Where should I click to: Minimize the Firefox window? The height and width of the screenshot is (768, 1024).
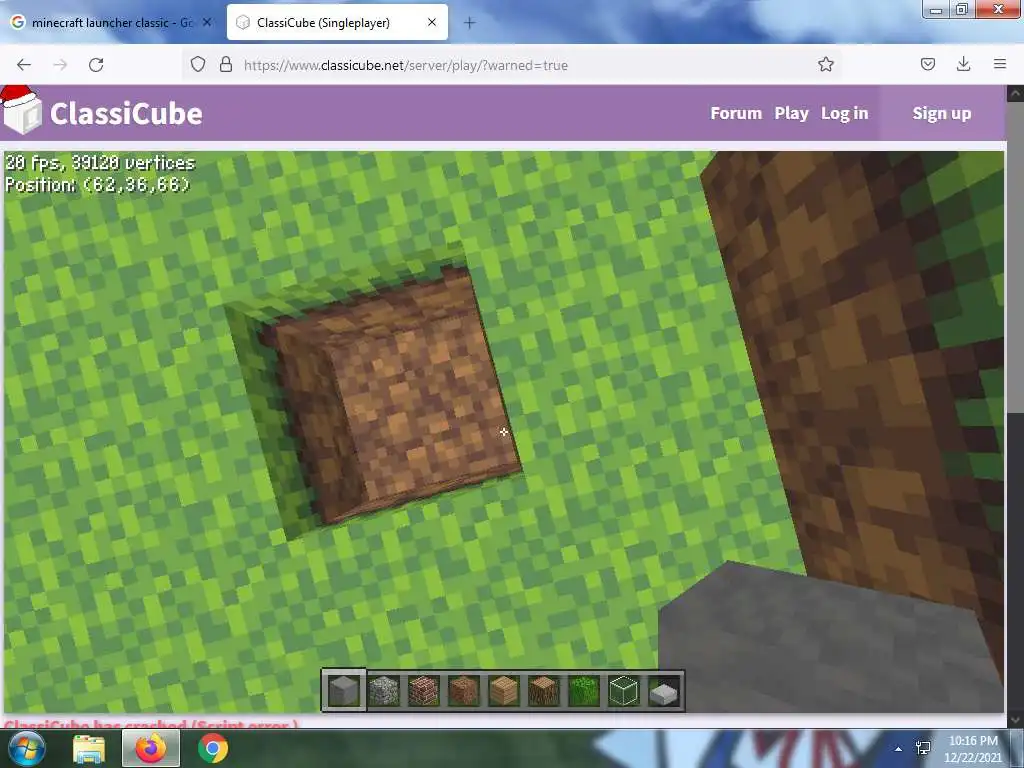pos(936,10)
